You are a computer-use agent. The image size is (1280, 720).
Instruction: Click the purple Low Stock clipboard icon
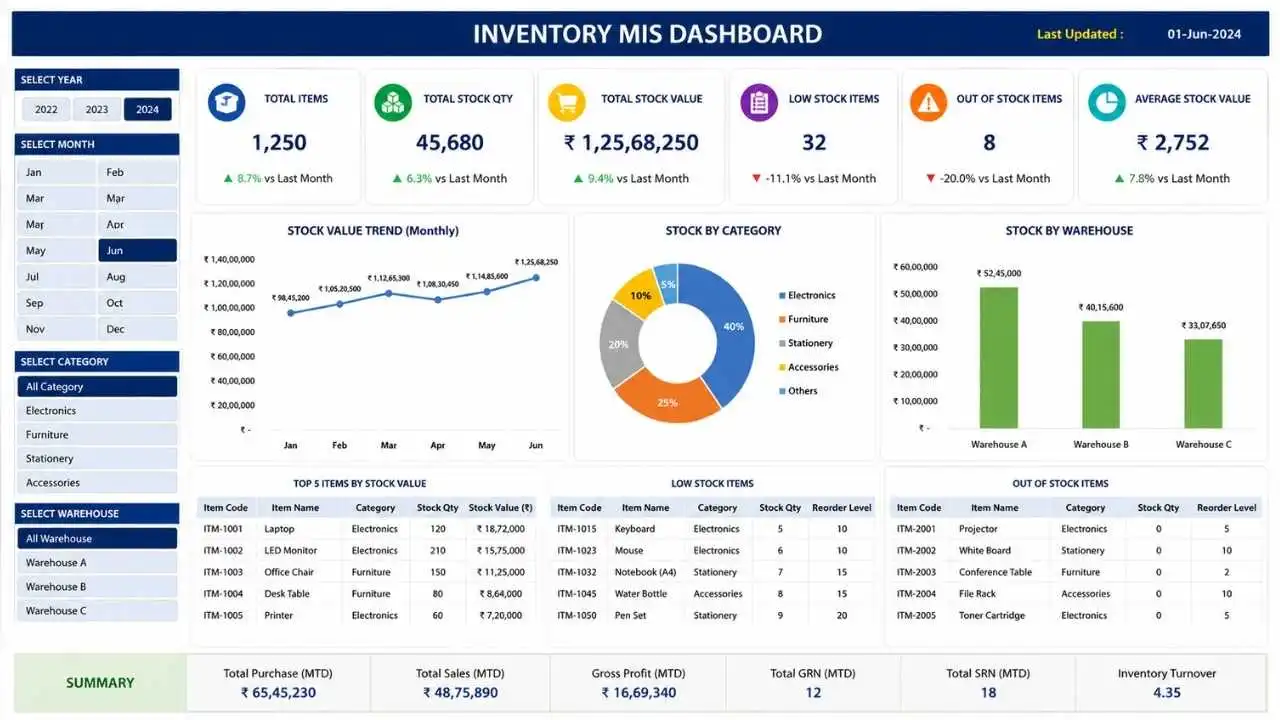tap(758, 102)
